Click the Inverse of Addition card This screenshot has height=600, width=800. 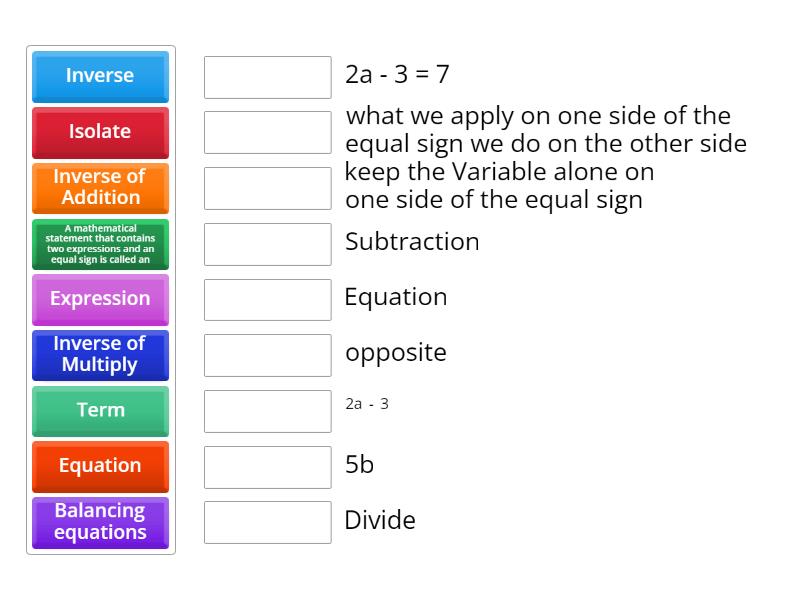pyautogui.click(x=100, y=188)
